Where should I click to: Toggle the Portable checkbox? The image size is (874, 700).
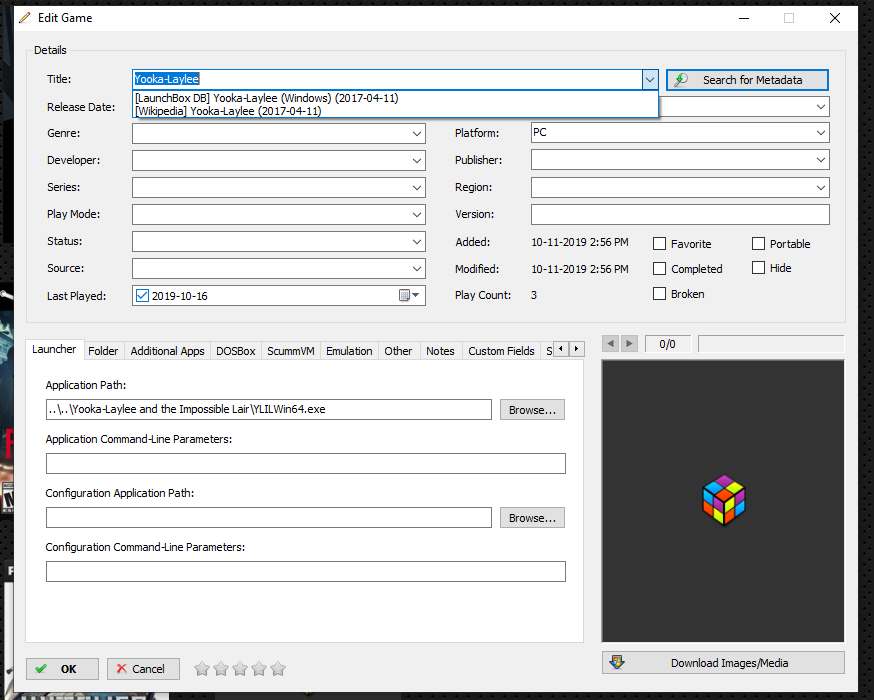758,244
